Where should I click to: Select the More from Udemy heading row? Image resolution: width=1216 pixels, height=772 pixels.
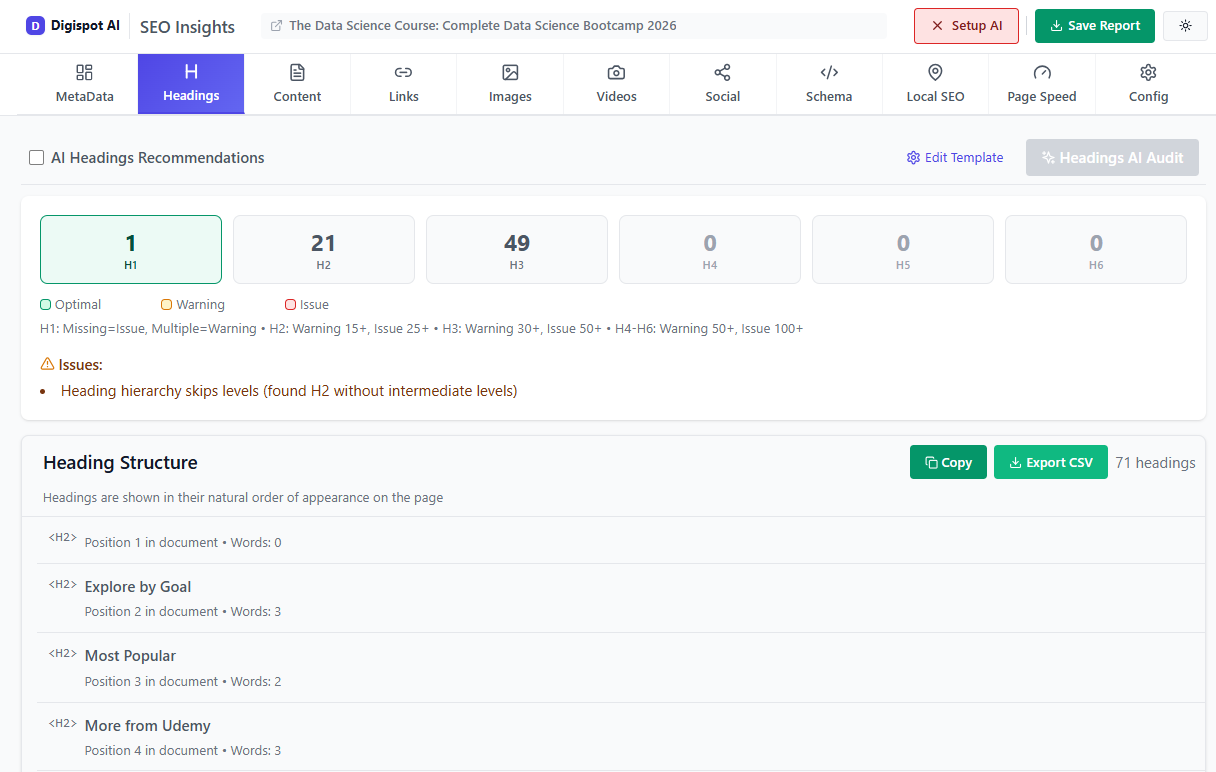click(x=620, y=737)
